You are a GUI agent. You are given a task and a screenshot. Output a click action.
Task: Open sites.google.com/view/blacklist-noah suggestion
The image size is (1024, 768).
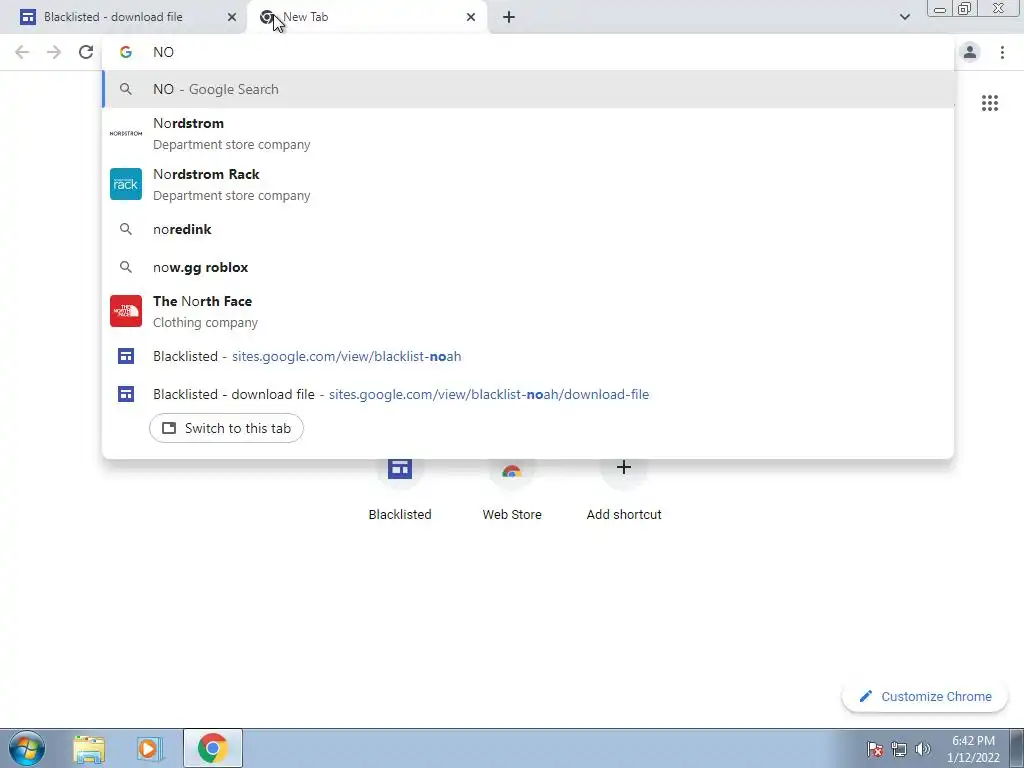[x=528, y=357]
